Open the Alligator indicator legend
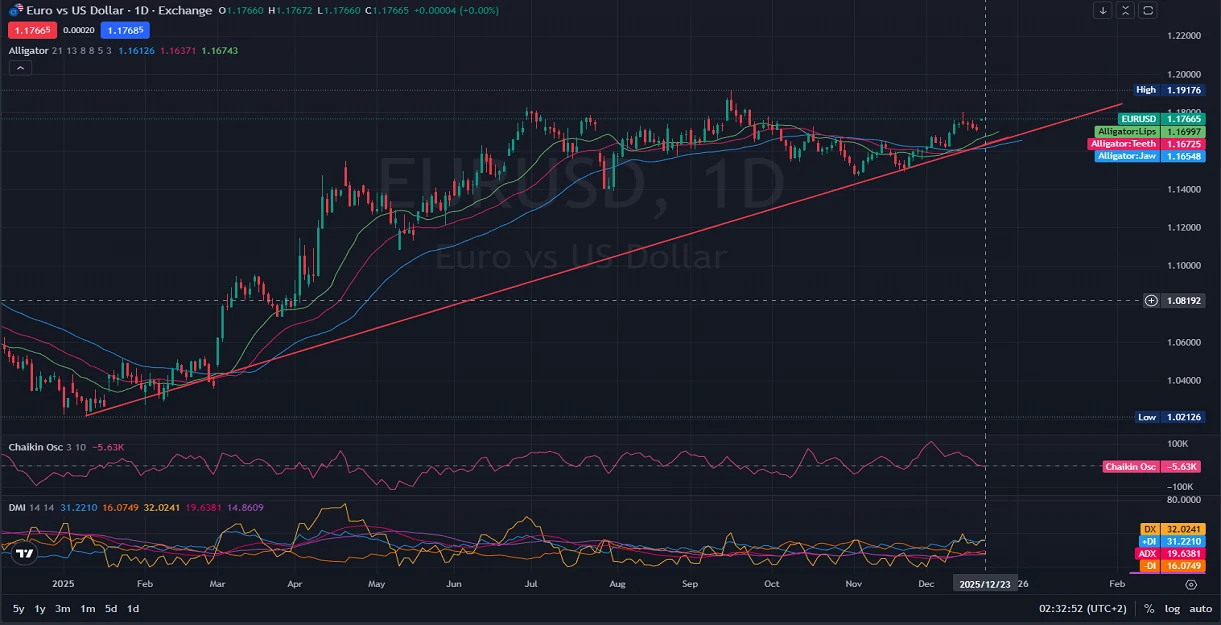The width and height of the screenshot is (1221, 625). tap(28, 50)
